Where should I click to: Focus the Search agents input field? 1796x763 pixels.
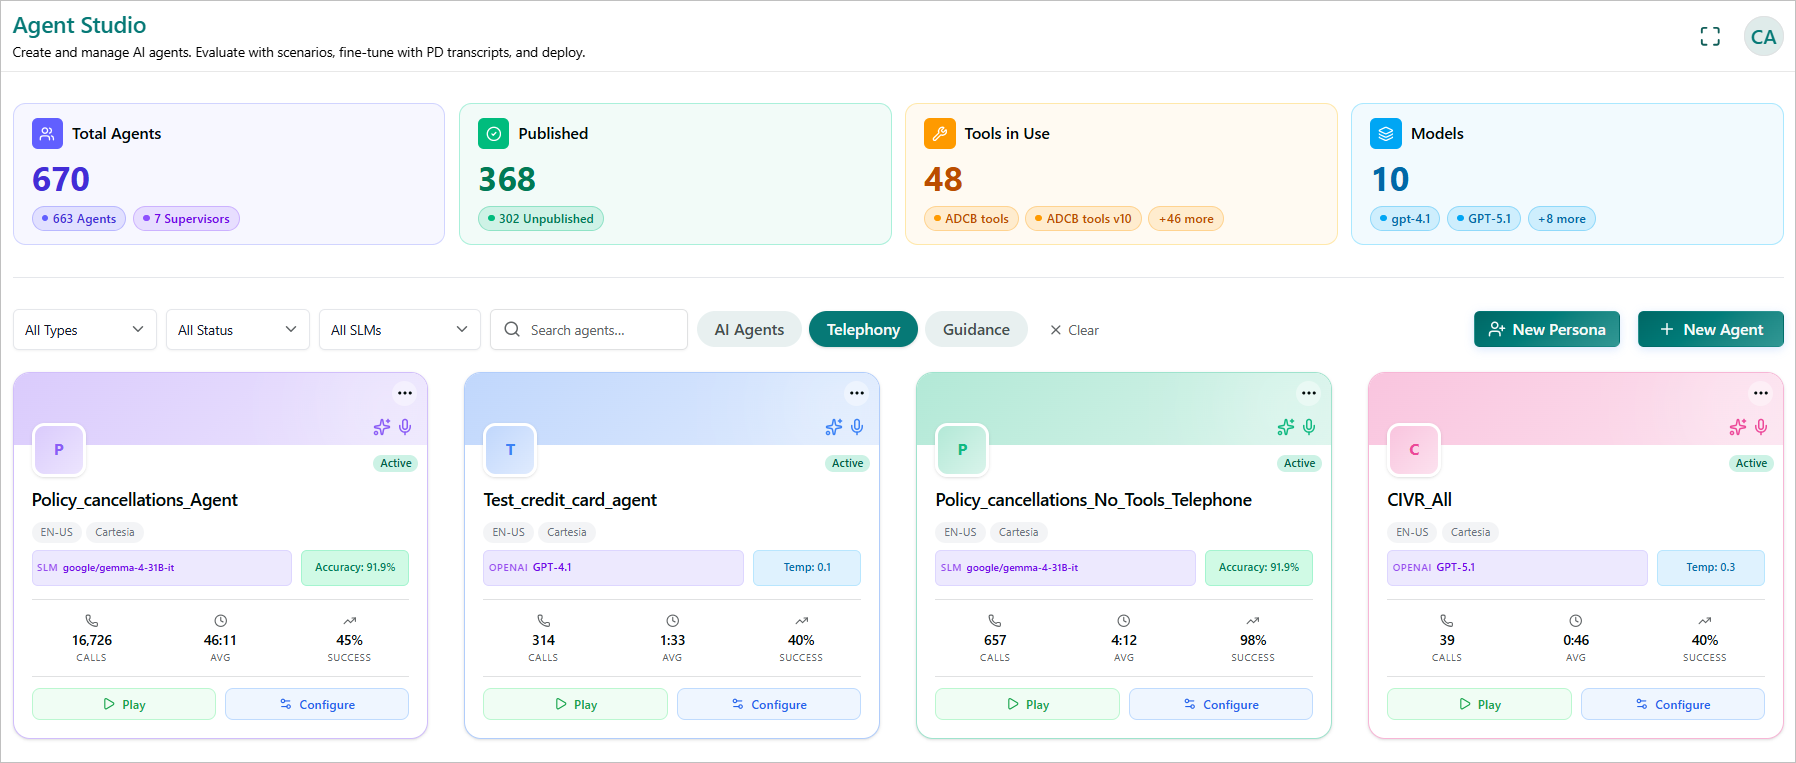[589, 330]
